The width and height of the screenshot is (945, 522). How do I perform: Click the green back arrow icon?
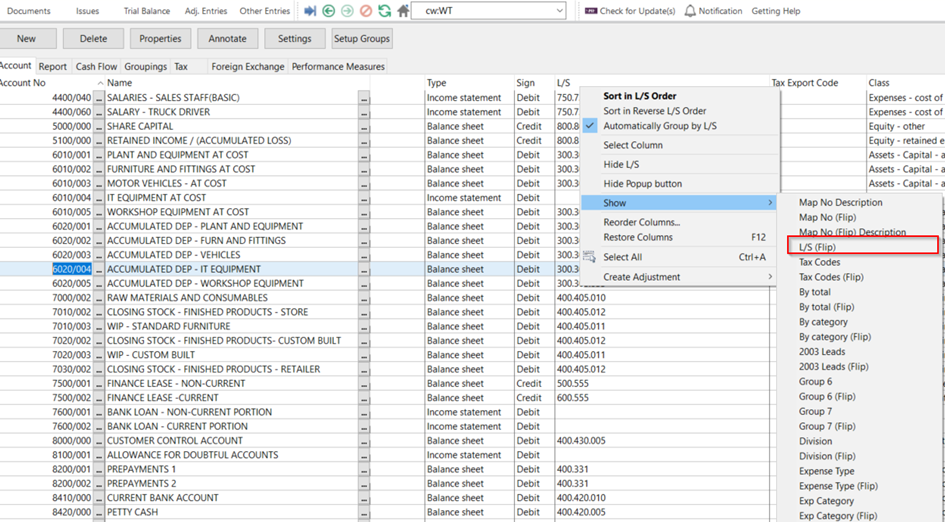pos(328,11)
